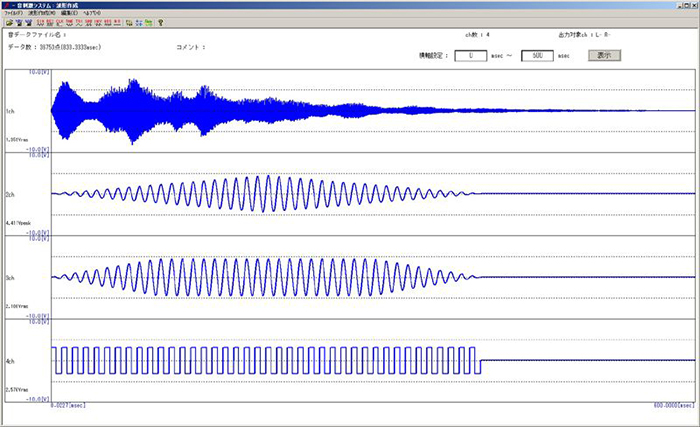Open the ヘルプ menu
Viewport: 700px width, 427px height.
[x=92, y=13]
